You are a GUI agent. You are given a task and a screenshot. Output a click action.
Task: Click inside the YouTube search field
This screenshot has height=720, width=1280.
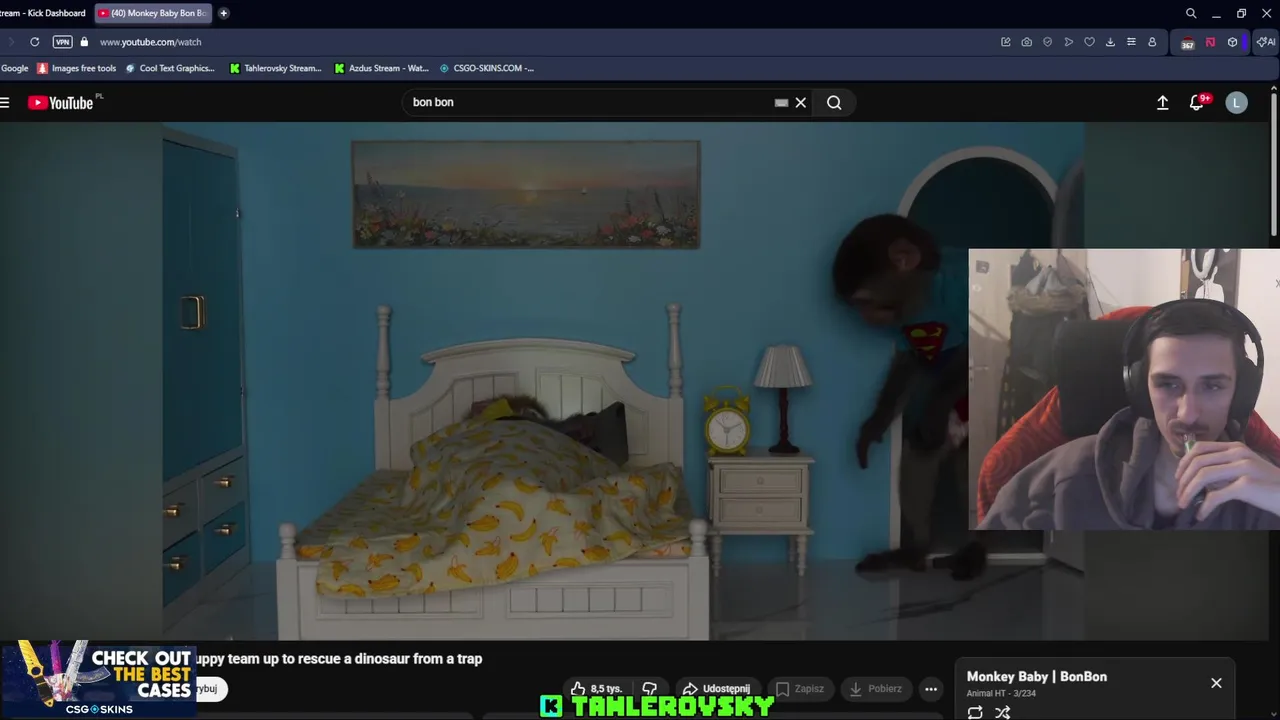[590, 102]
